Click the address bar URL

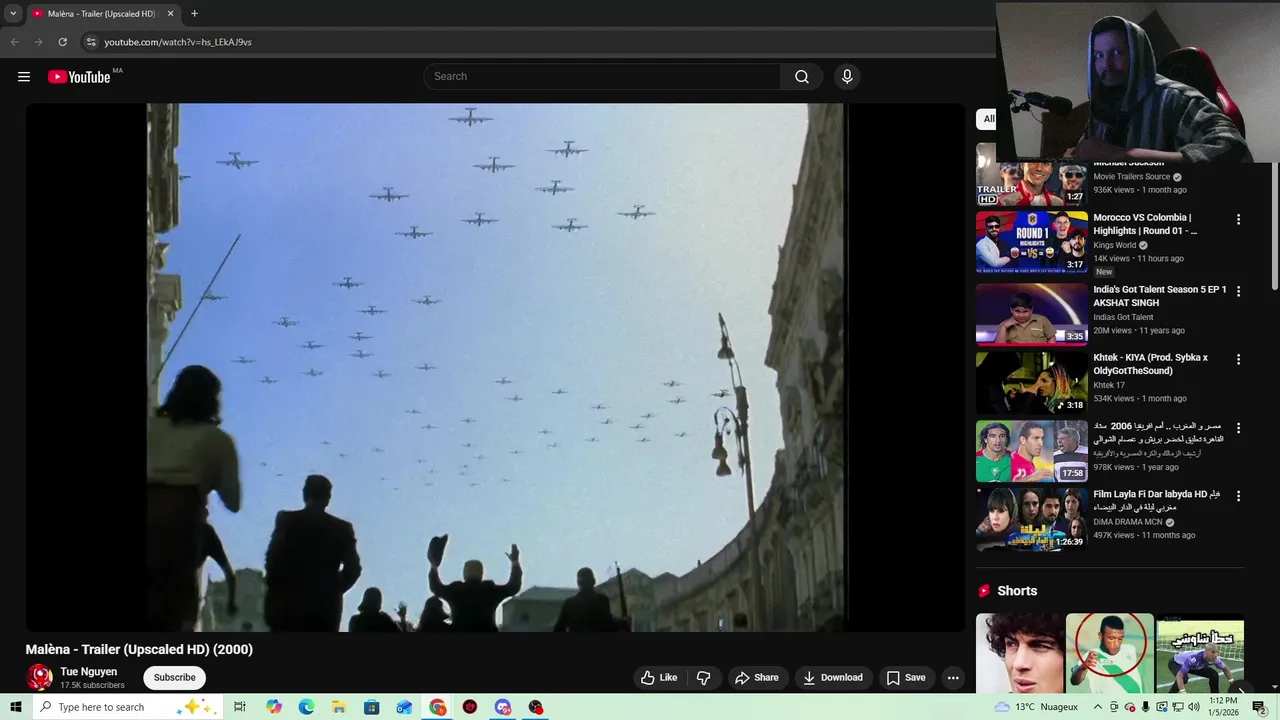coord(178,42)
